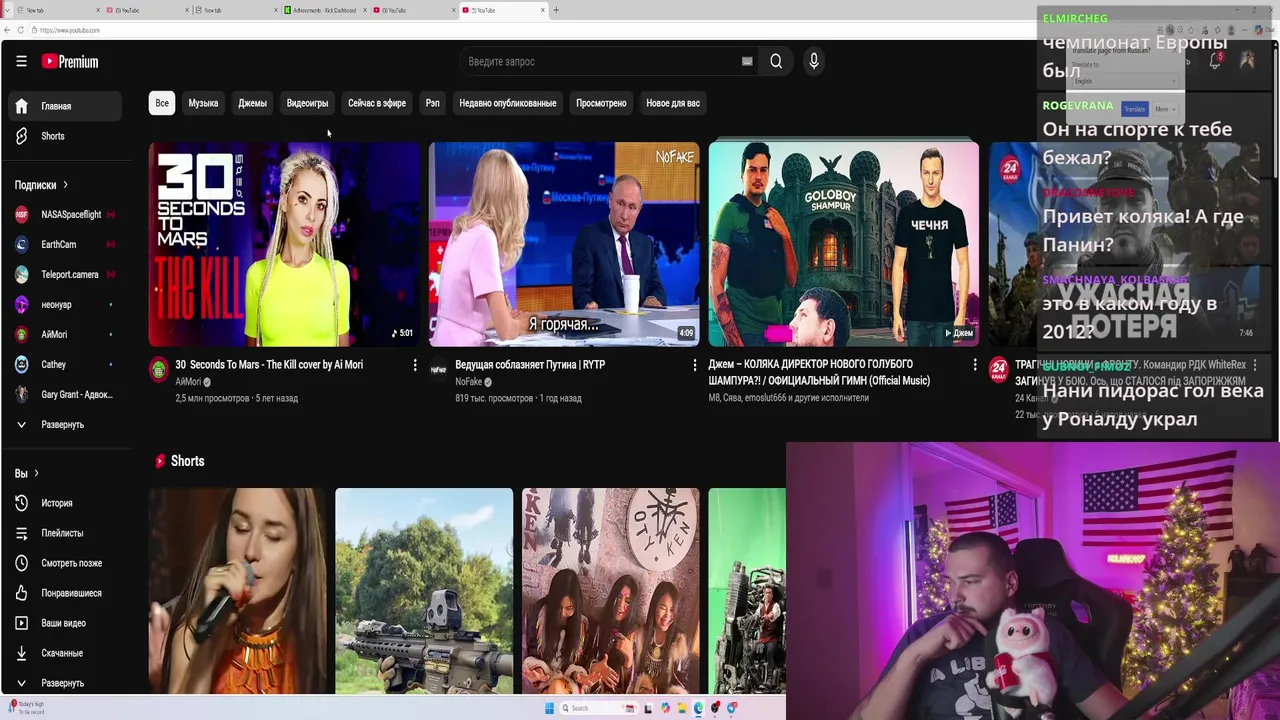The height and width of the screenshot is (720, 1280).
Task: Open the AiMori subscription in the sidebar
Action: click(65, 334)
